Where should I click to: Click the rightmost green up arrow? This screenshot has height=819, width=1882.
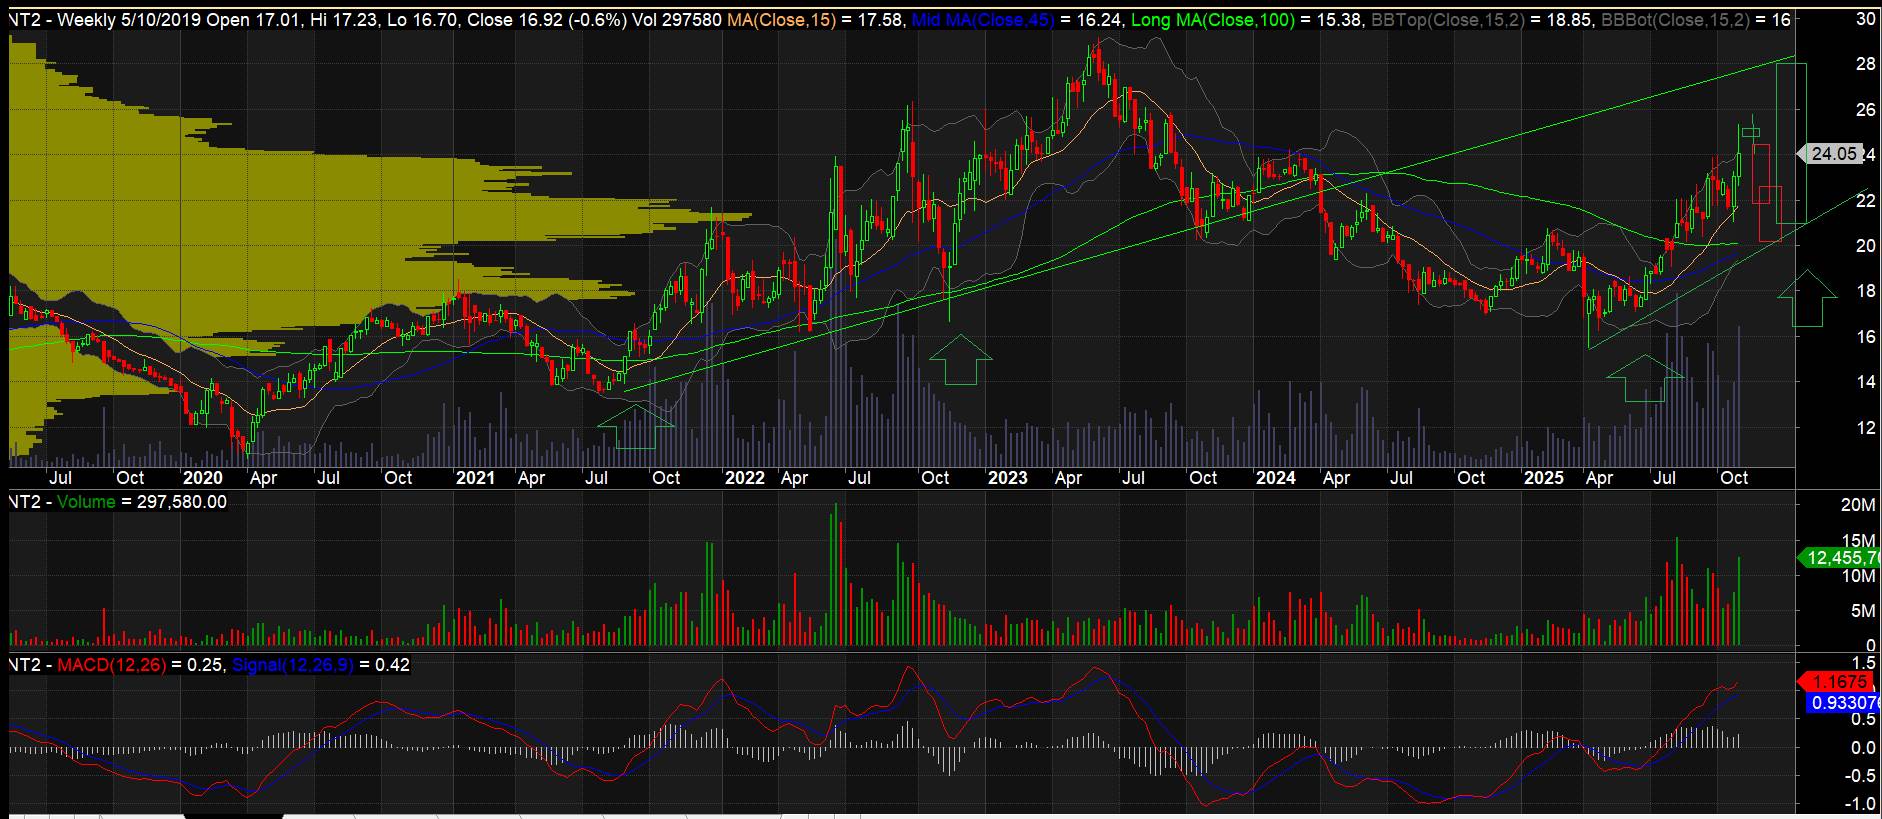[x=1807, y=298]
